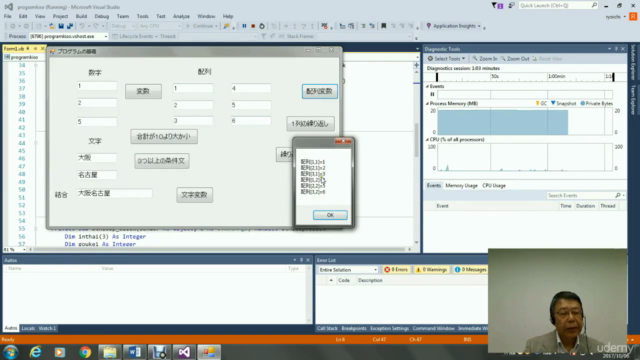This screenshot has height=360, width=640.
Task: Collapse the Events section in Diagnostic Tools
Action: 427,87
